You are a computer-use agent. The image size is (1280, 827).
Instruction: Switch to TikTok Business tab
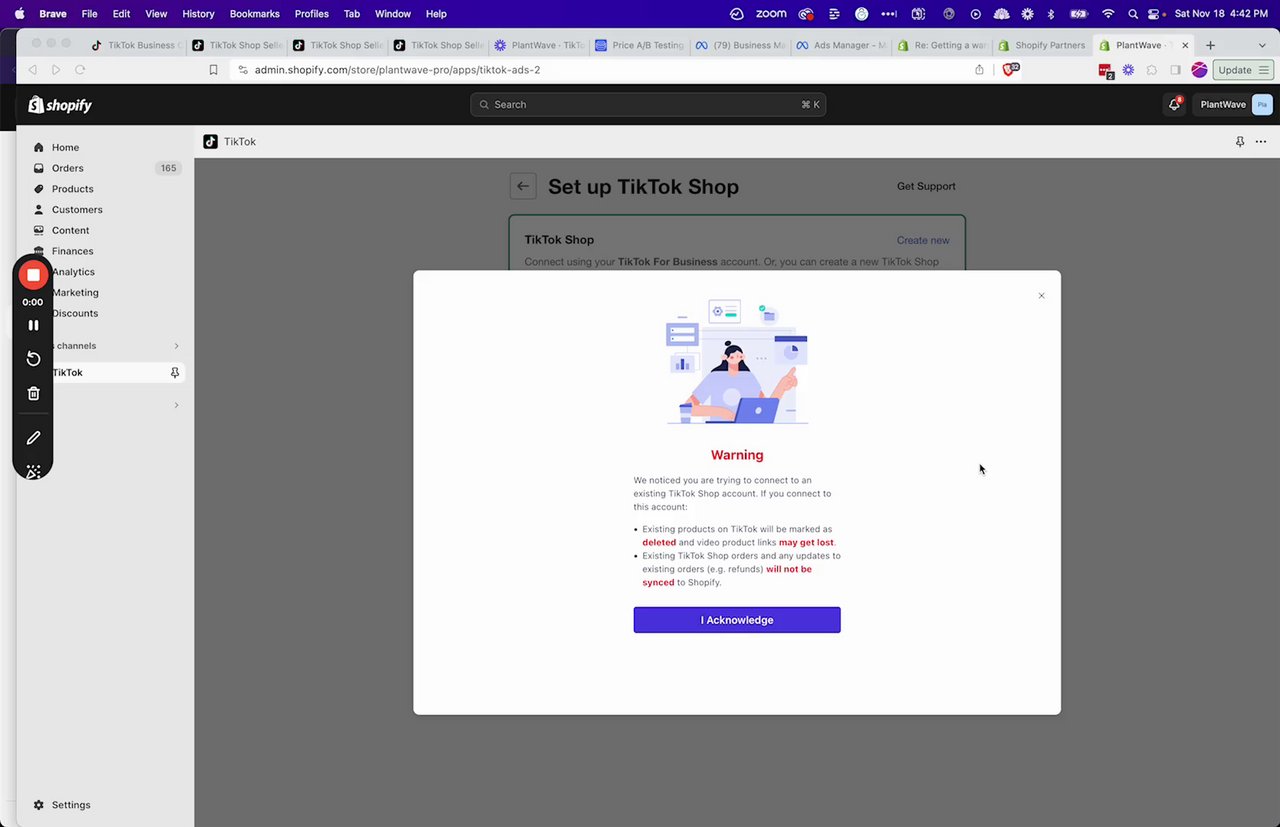(x=138, y=45)
